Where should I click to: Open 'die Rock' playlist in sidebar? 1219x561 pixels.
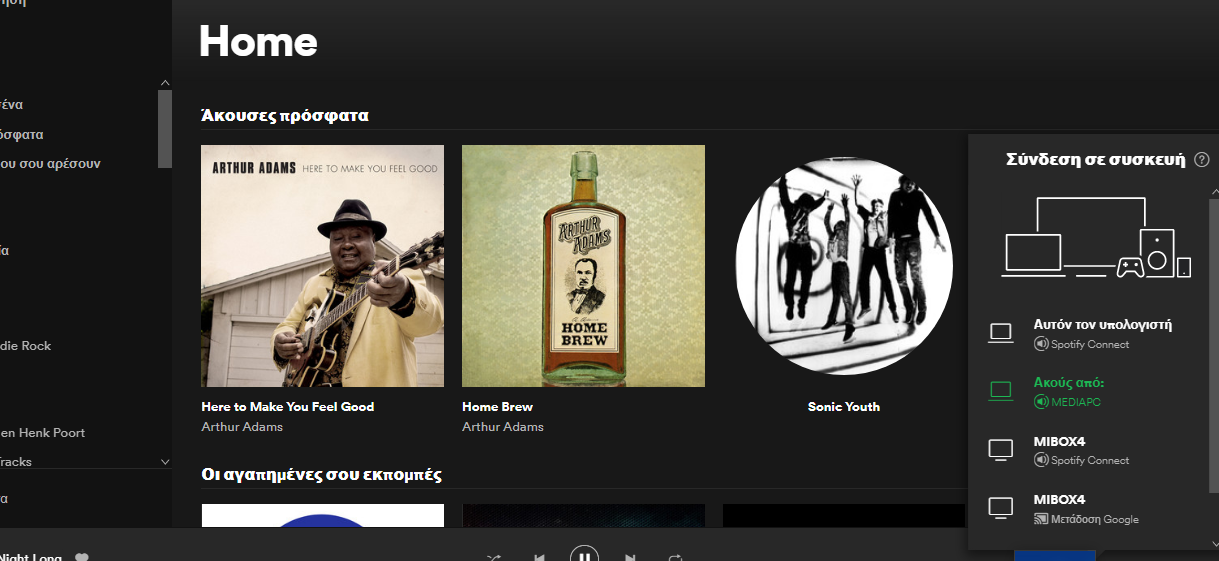(x=25, y=345)
